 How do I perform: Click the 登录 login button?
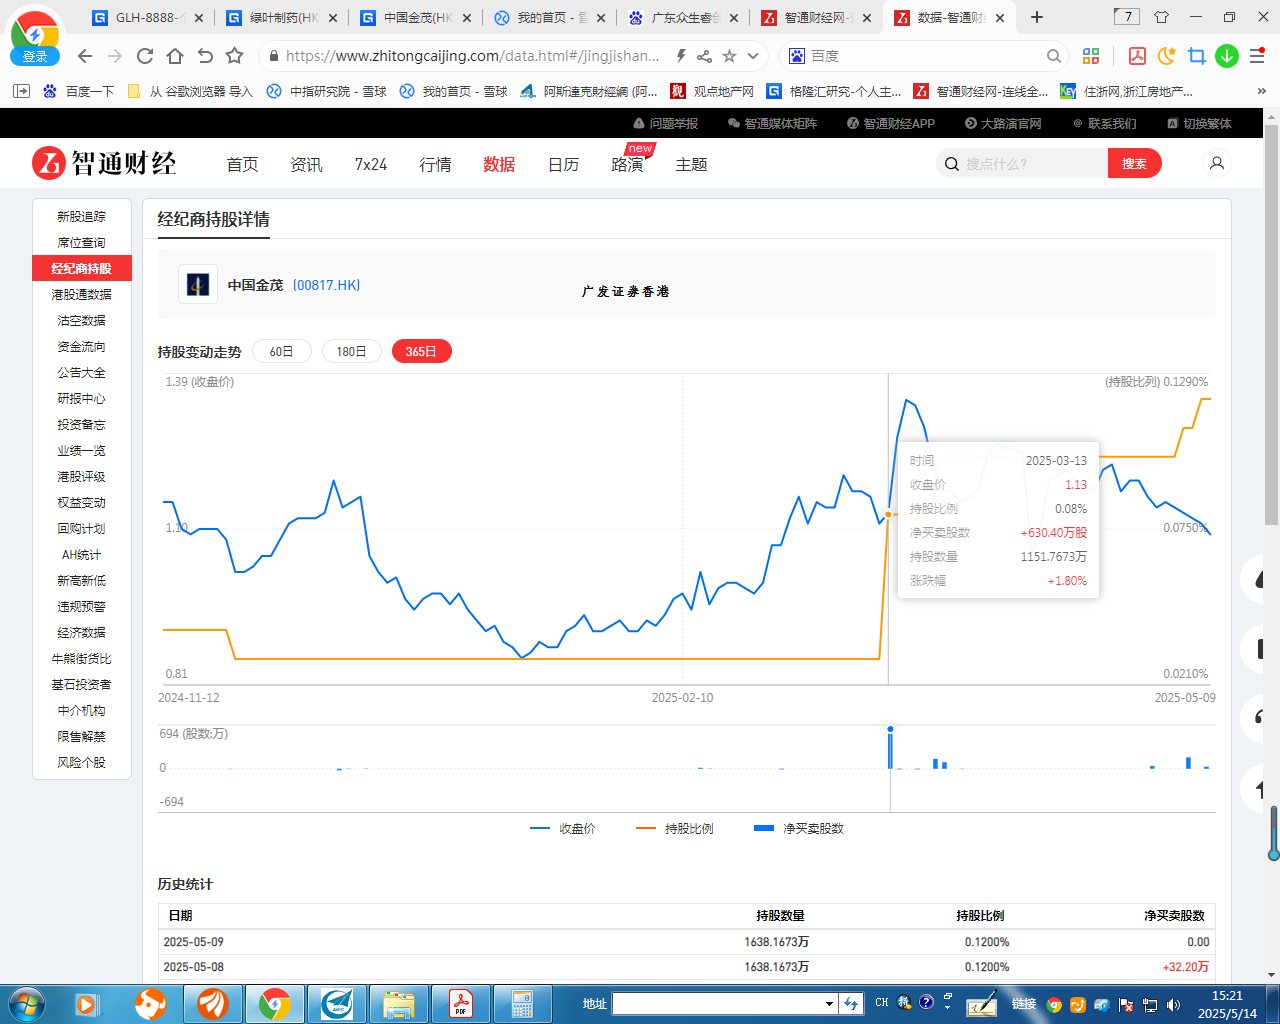coord(35,56)
